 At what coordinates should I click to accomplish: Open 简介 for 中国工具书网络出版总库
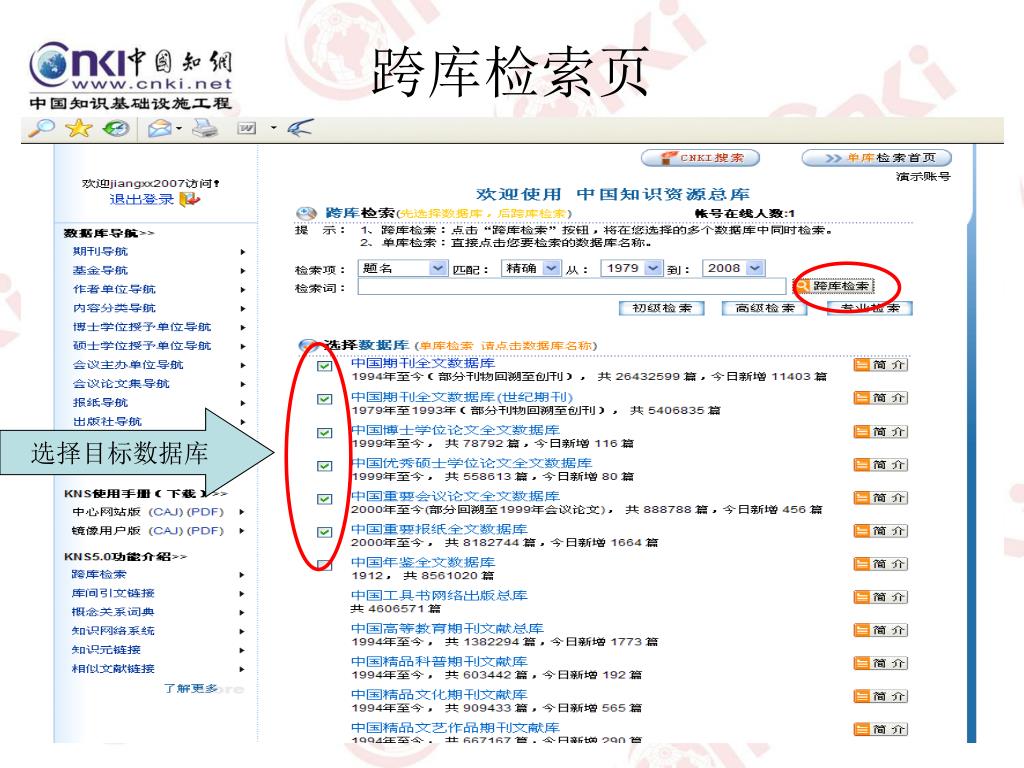coord(880,597)
